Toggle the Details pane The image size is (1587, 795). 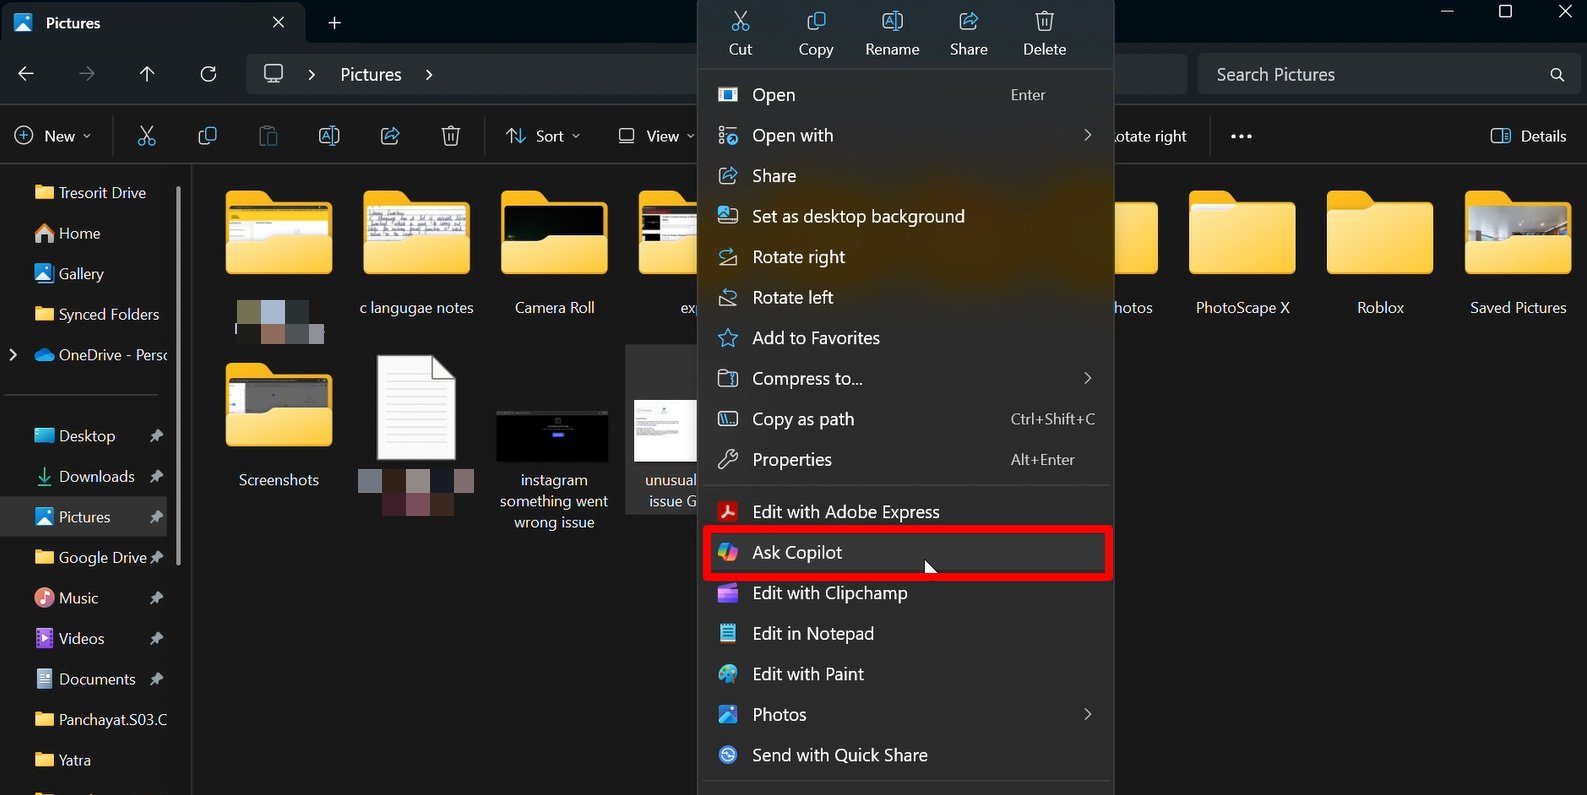[x=1528, y=136]
